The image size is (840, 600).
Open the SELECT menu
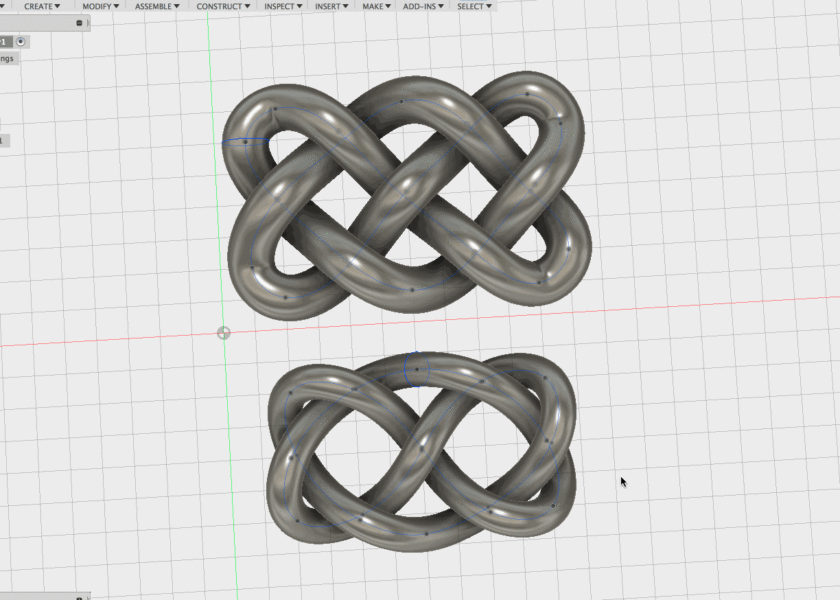pos(473,6)
